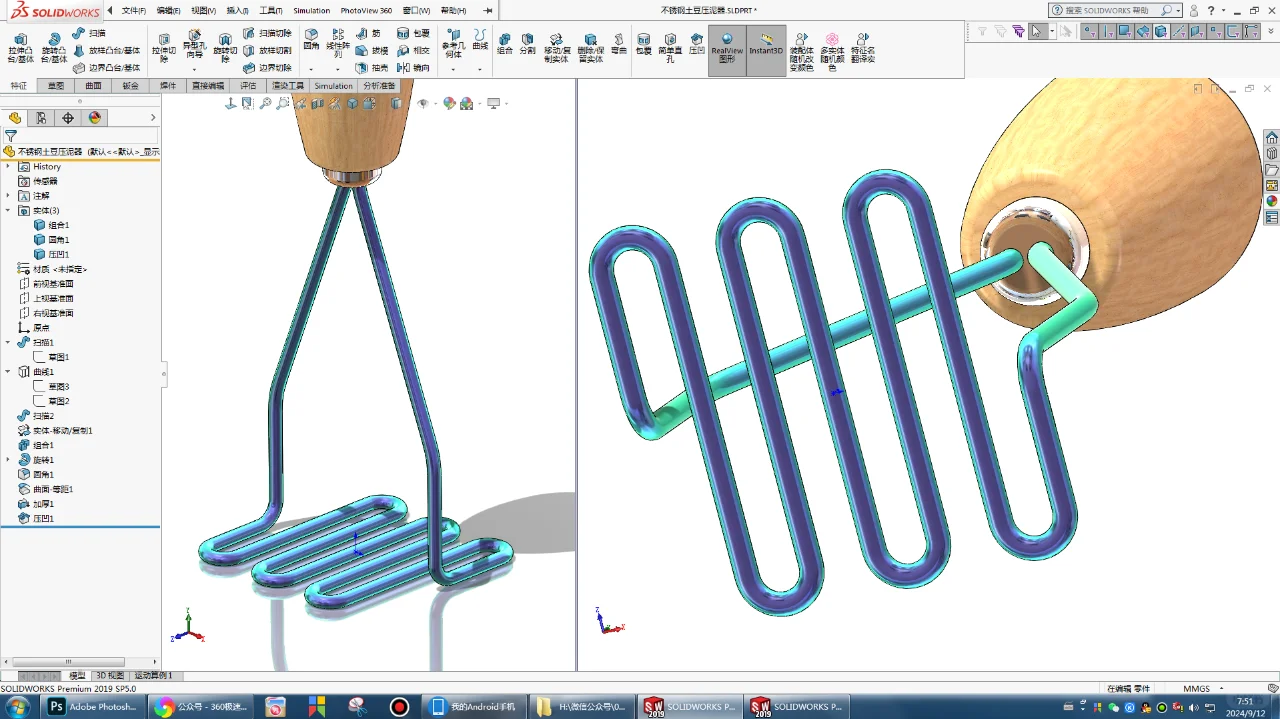The width and height of the screenshot is (1280, 719).
Task: Switch to the 草图 sketch ribbon tab
Action: coord(56,86)
